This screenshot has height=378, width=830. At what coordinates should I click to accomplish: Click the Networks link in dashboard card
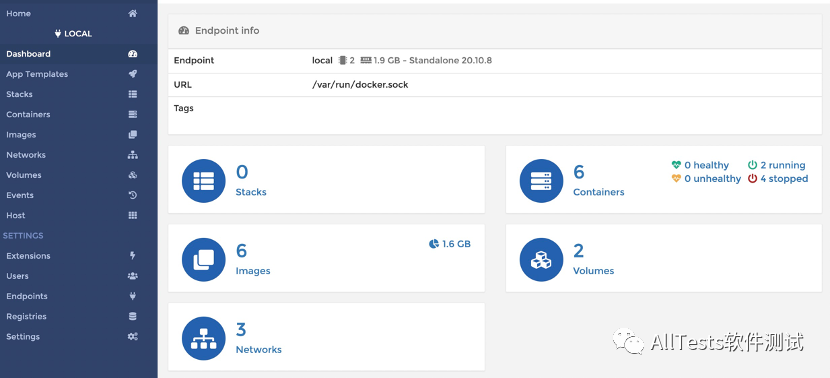[x=259, y=349]
